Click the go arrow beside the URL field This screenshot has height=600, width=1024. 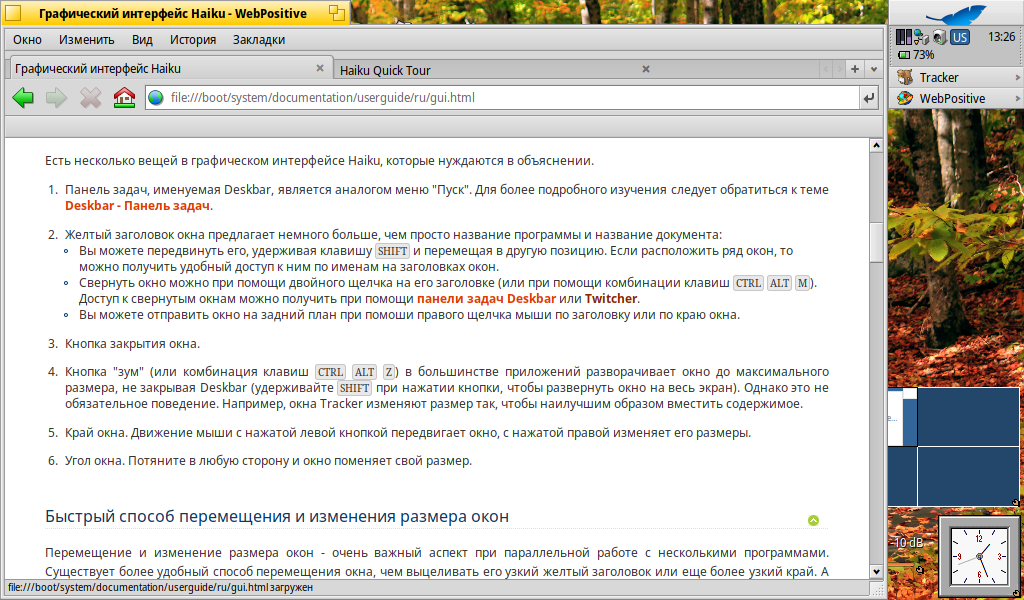[x=869, y=98]
